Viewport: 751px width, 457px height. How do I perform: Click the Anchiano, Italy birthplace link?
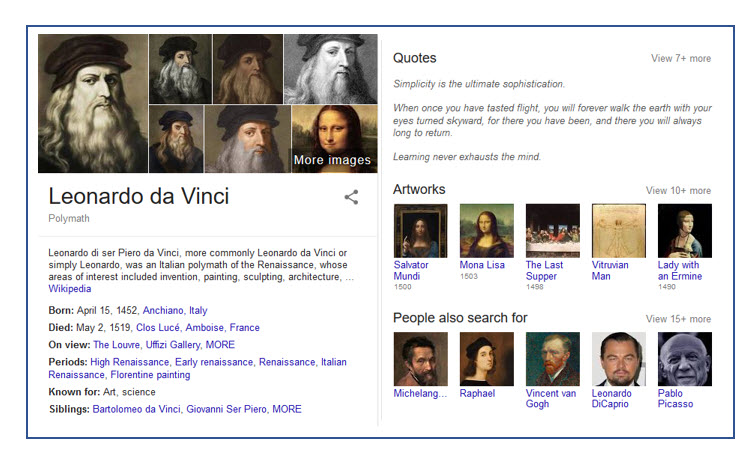(x=175, y=311)
